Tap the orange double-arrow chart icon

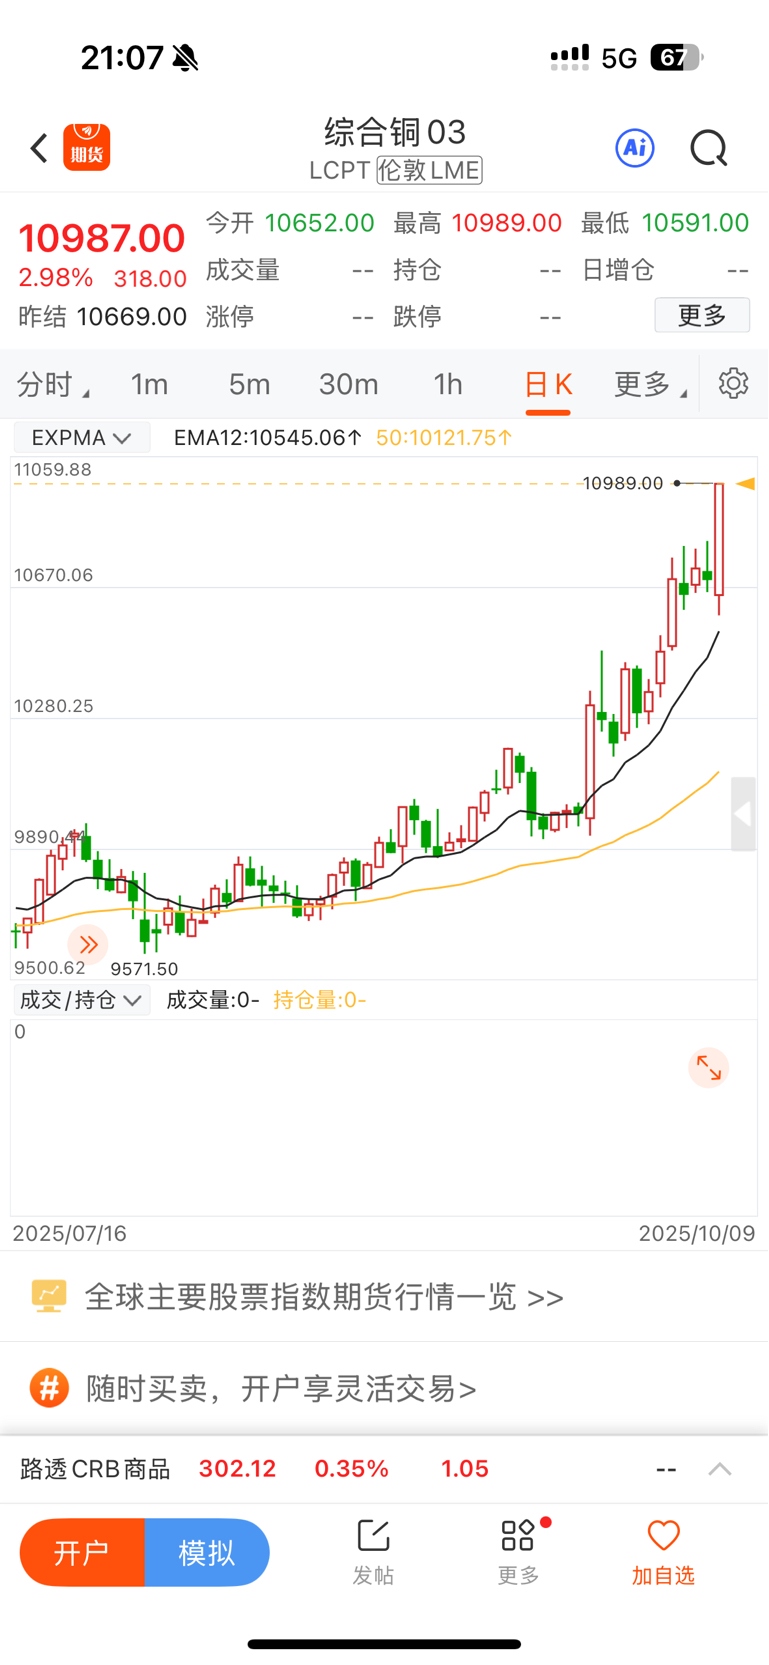pyautogui.click(x=88, y=944)
